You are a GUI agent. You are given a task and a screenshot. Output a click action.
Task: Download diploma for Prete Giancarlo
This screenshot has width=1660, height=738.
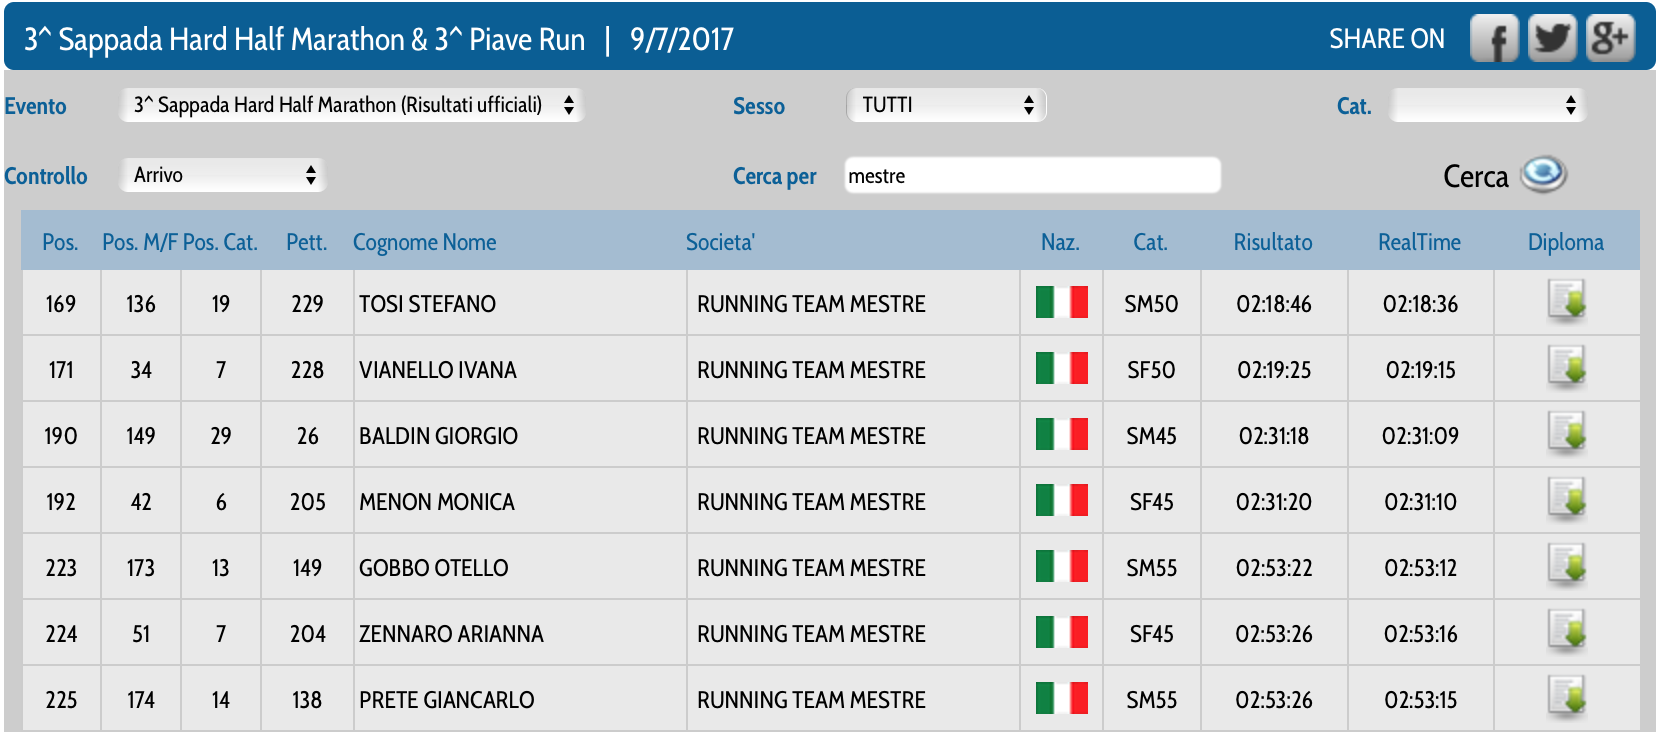1566,698
